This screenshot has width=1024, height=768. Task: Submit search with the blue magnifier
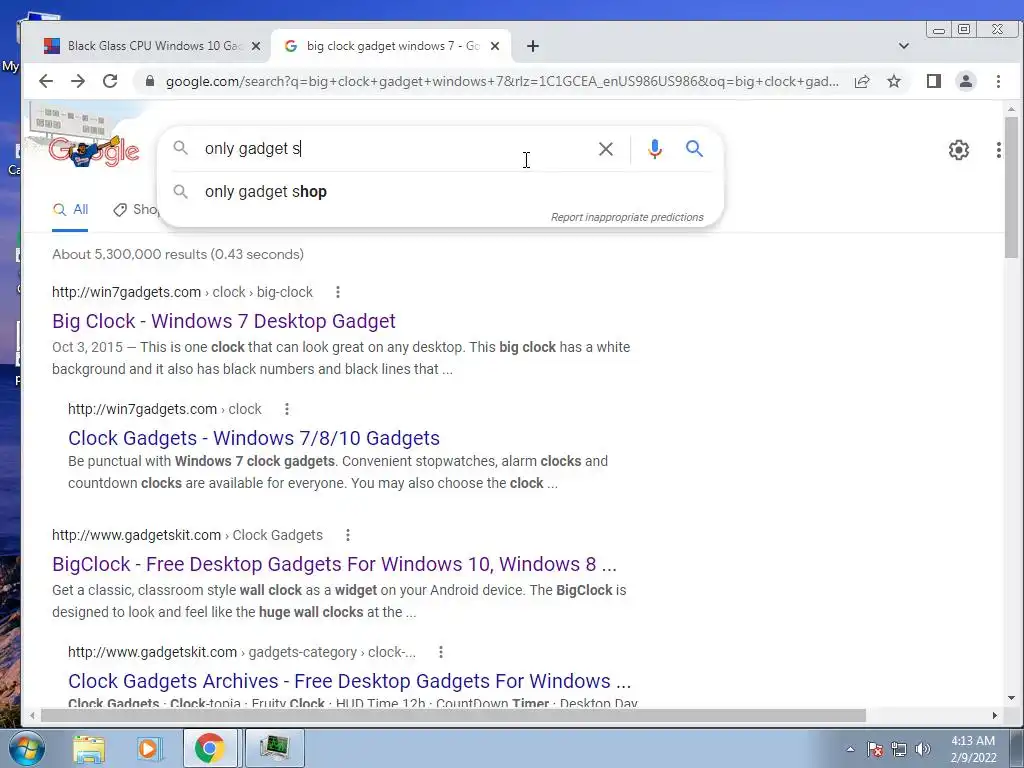point(694,149)
